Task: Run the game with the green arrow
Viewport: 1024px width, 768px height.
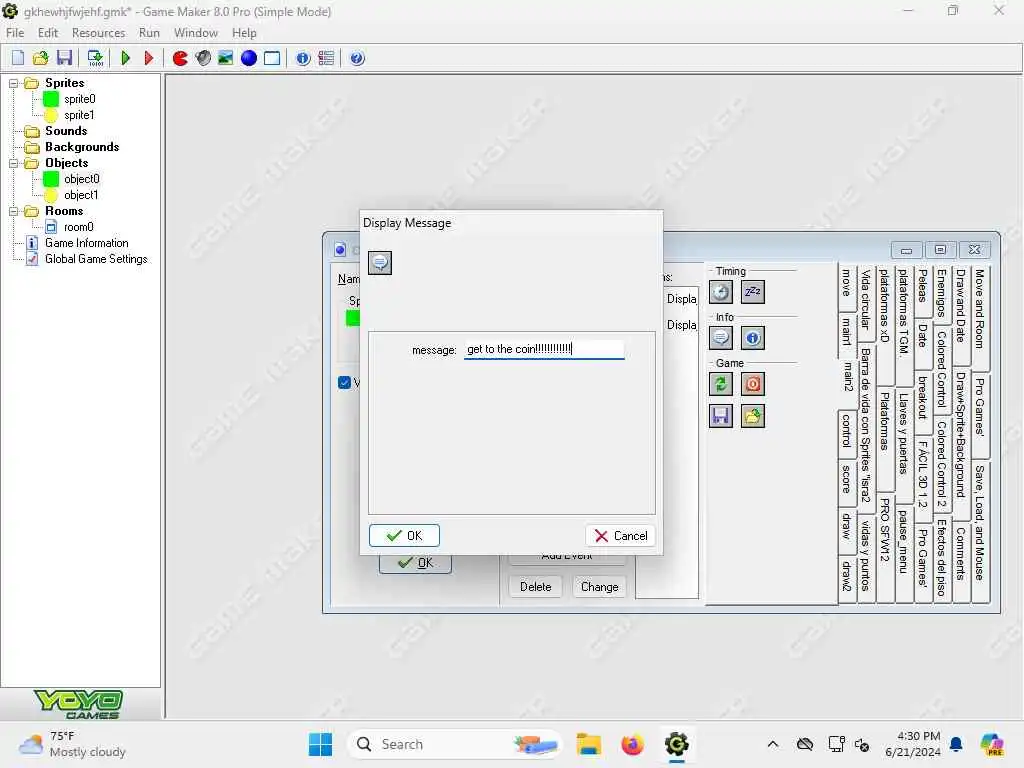Action: tap(125, 58)
